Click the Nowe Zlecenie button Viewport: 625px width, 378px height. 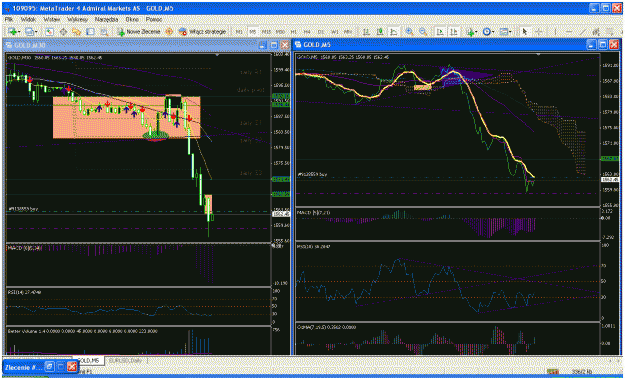point(139,32)
